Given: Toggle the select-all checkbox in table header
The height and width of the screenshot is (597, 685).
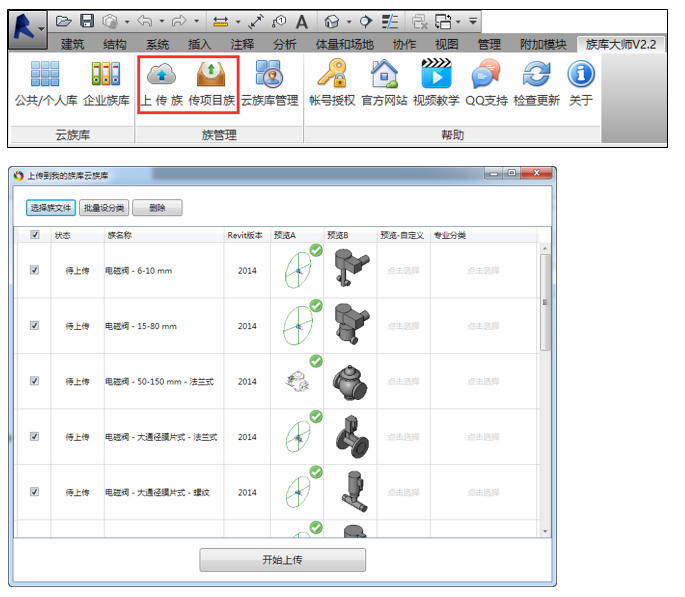Looking at the screenshot, I should 35,236.
